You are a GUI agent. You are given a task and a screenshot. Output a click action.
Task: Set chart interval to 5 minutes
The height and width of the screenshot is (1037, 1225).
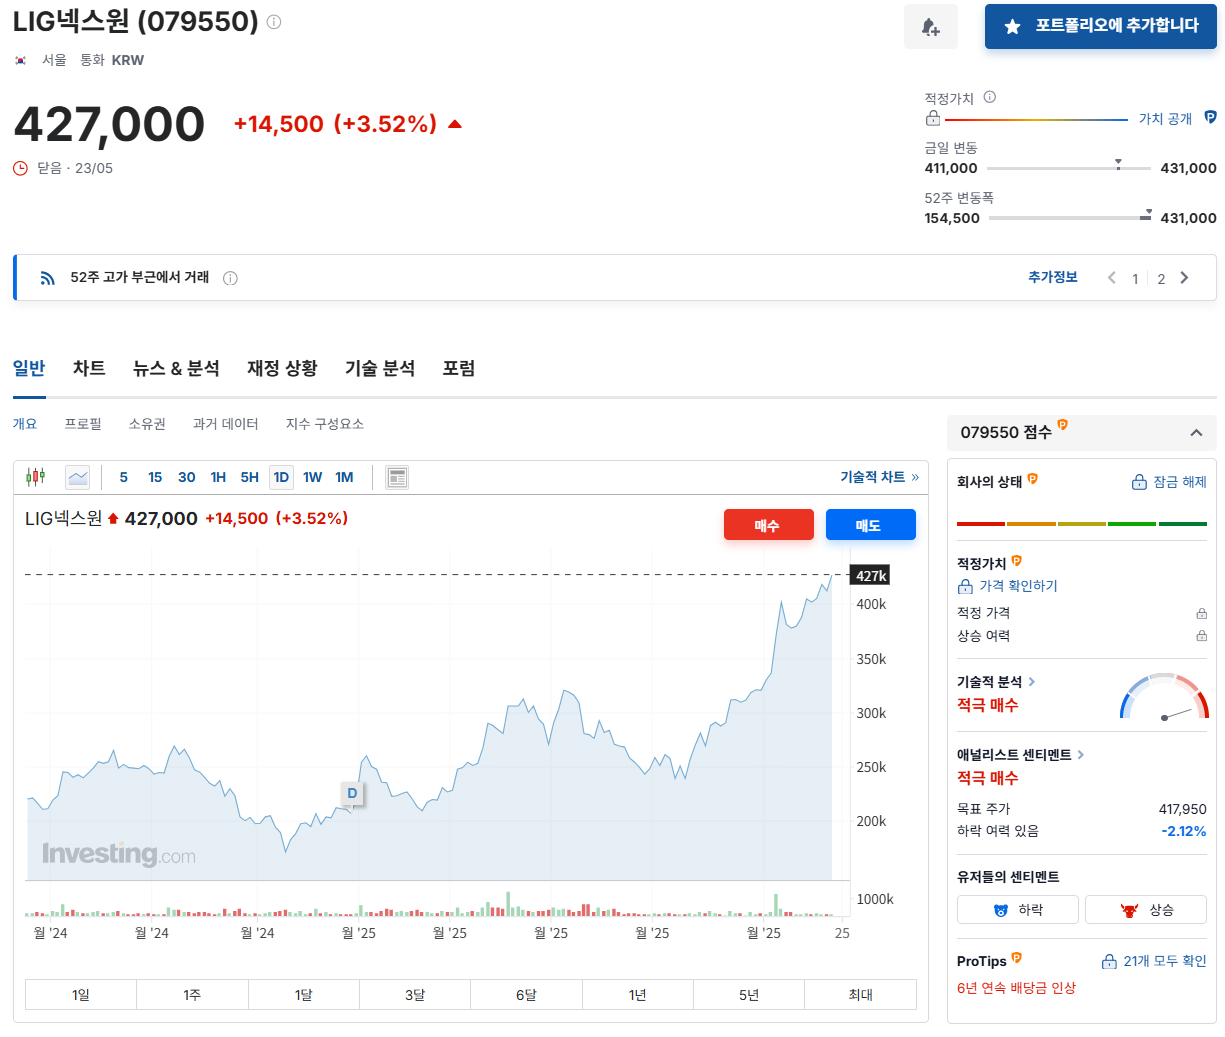click(124, 477)
